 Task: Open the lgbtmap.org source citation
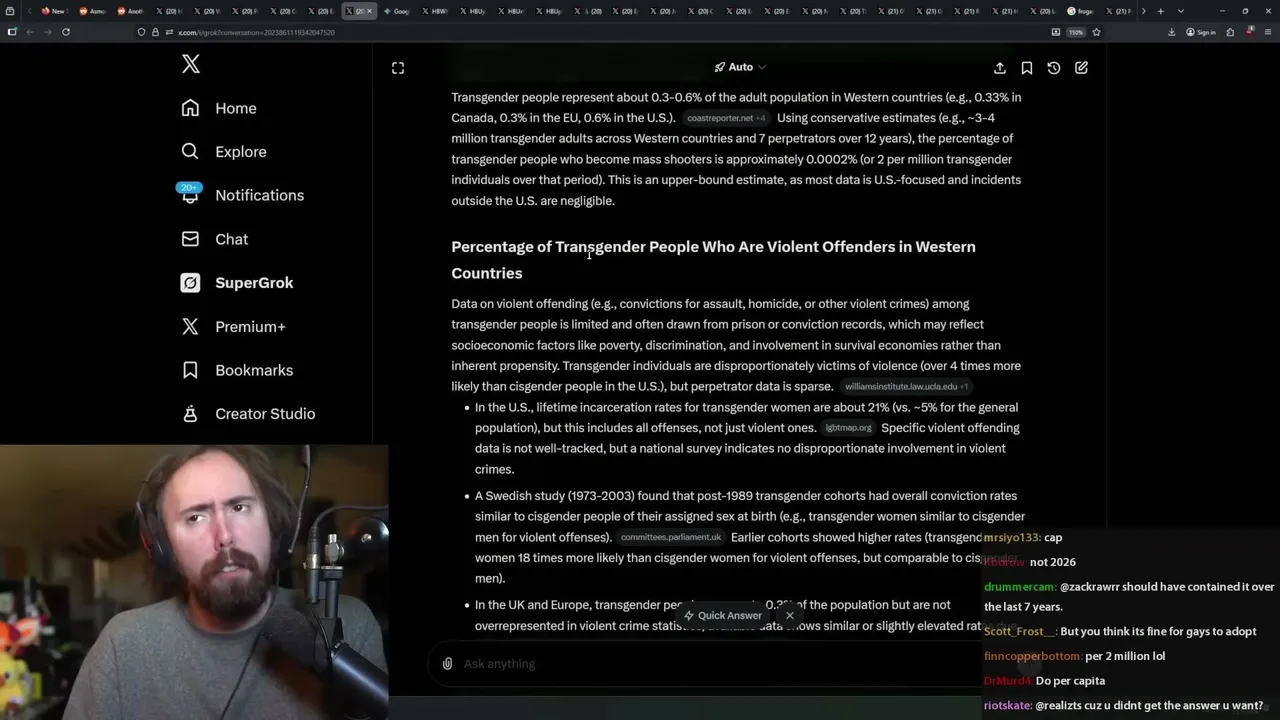point(848,428)
